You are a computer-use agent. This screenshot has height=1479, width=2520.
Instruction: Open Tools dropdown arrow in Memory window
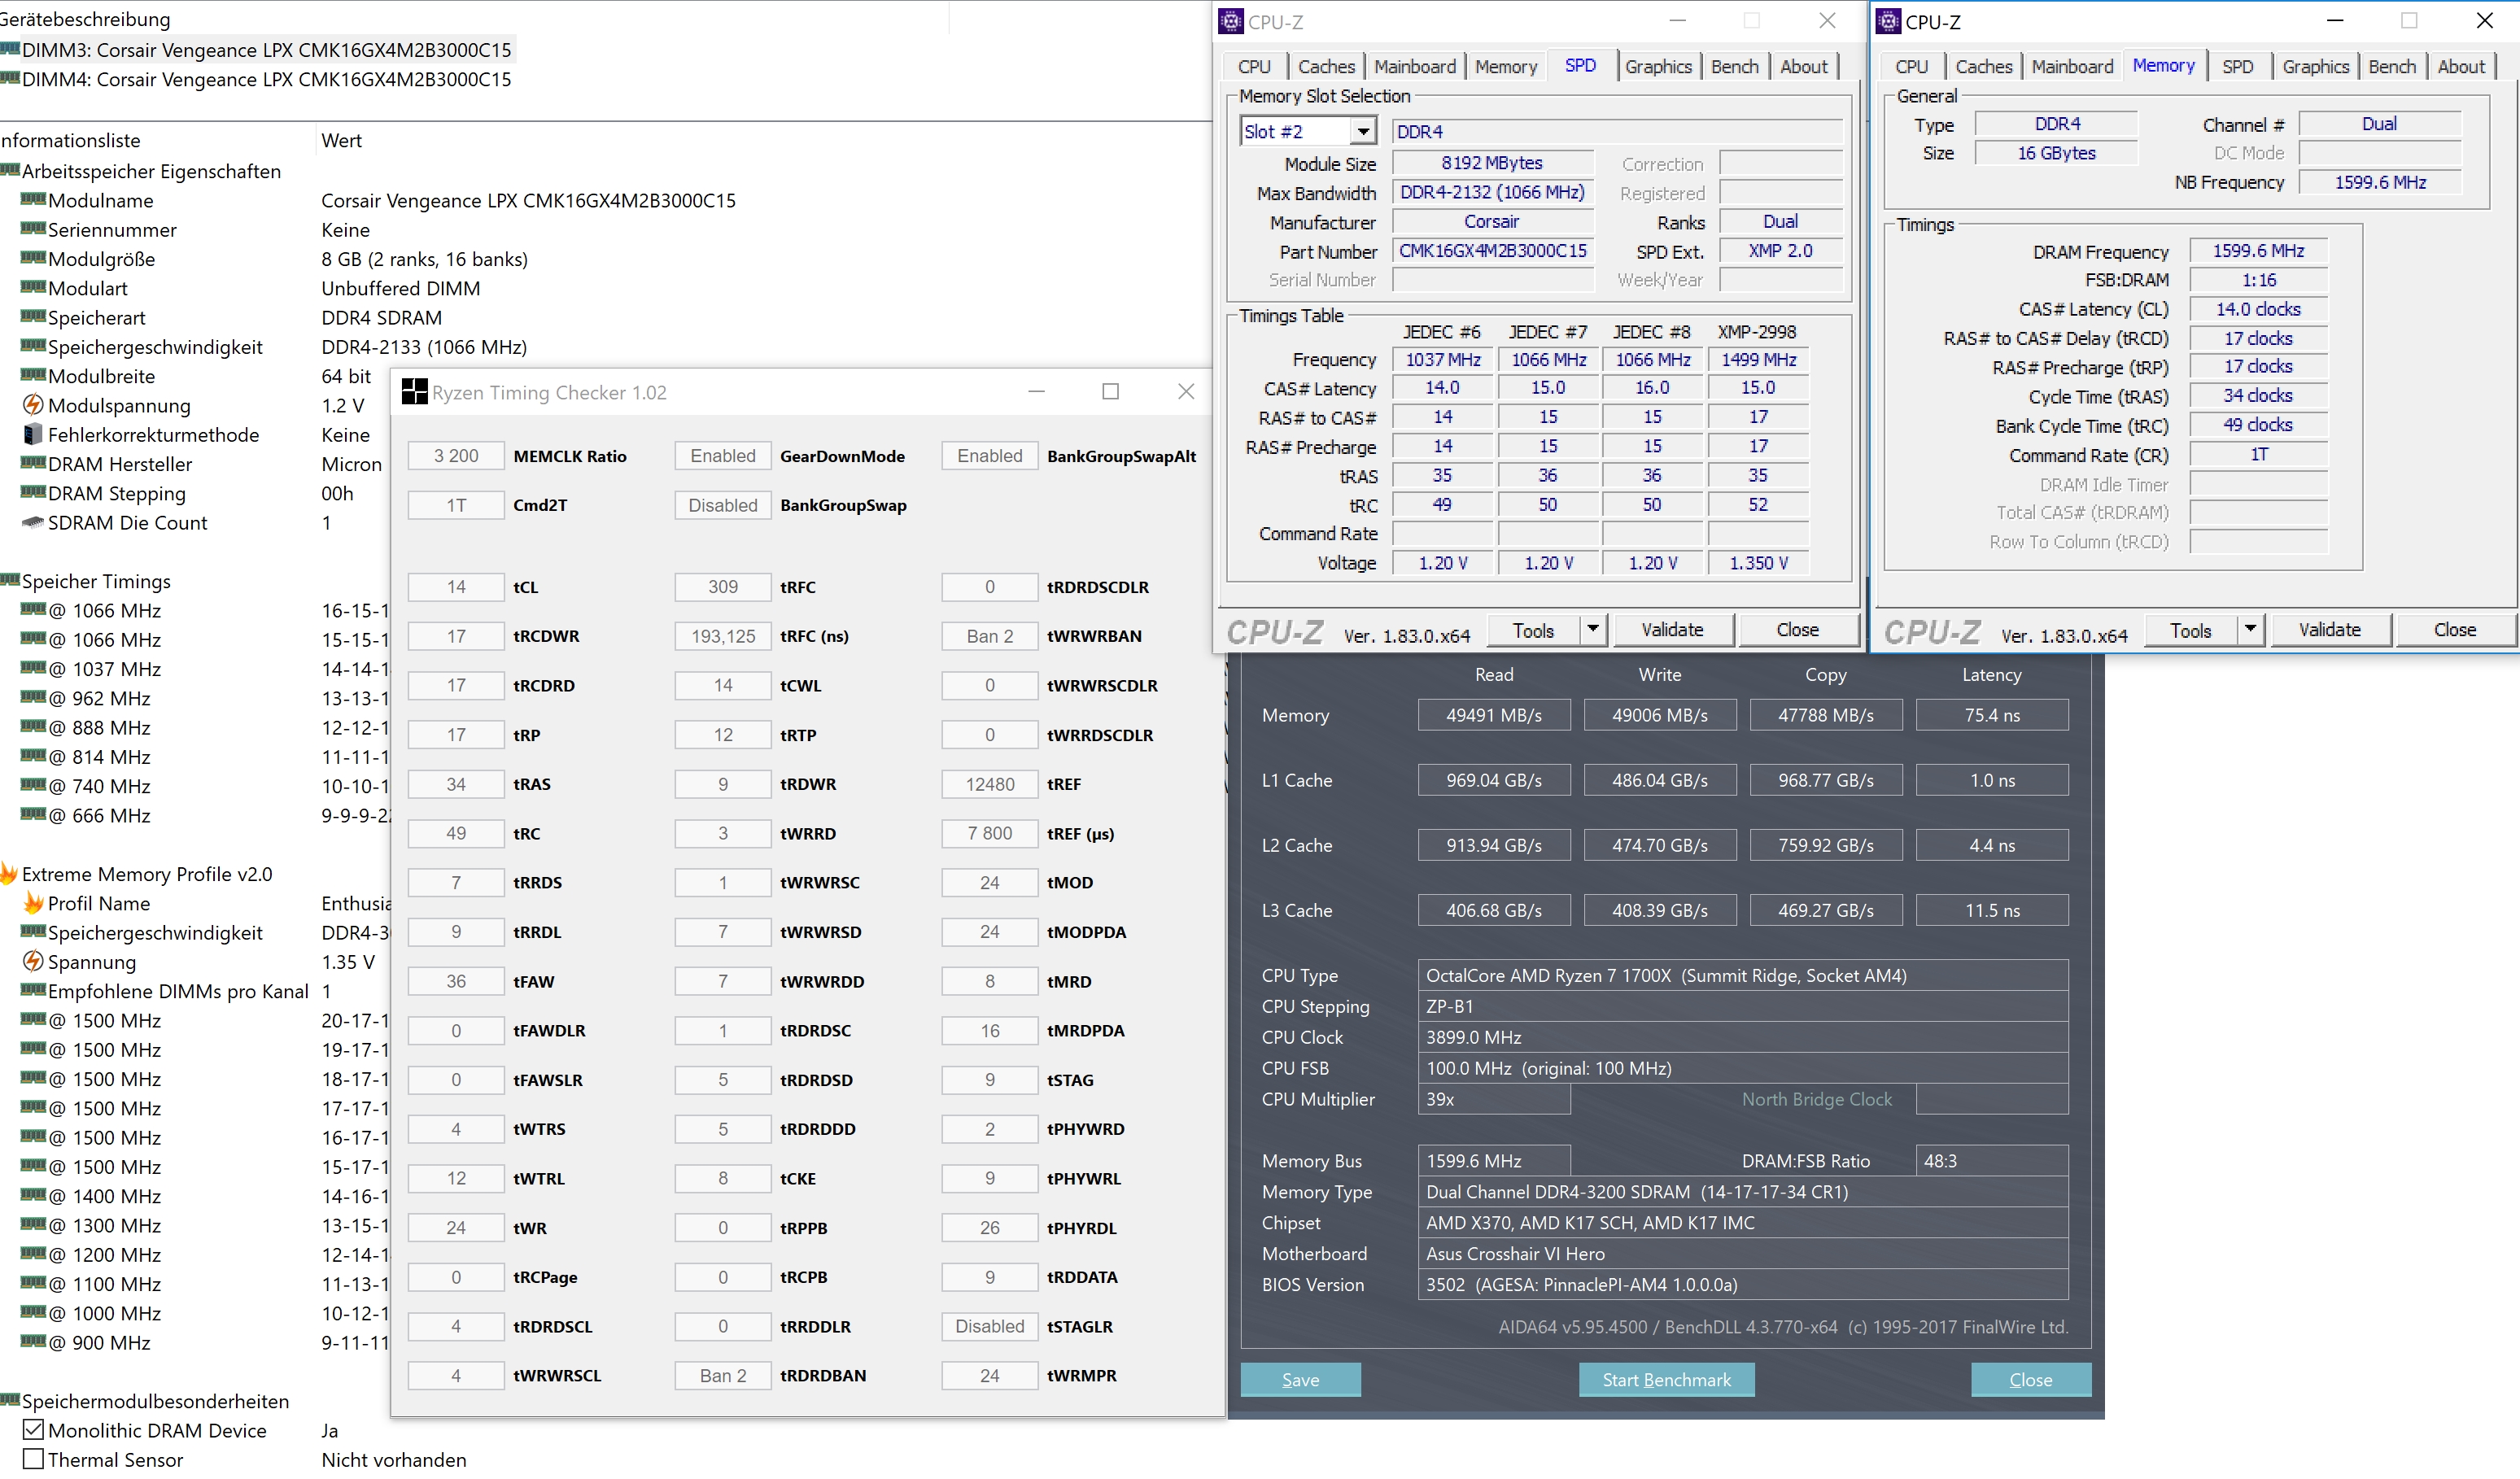click(2249, 629)
